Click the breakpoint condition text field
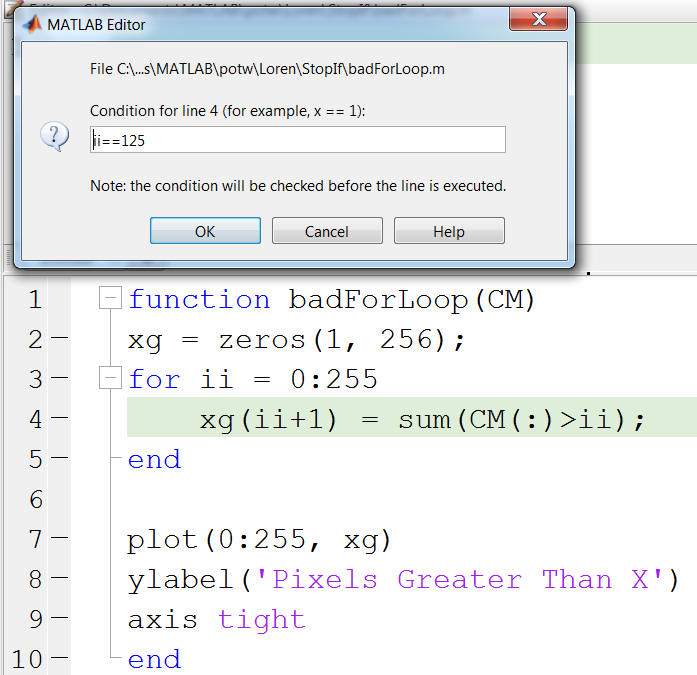The height and width of the screenshot is (675, 697). coord(297,140)
